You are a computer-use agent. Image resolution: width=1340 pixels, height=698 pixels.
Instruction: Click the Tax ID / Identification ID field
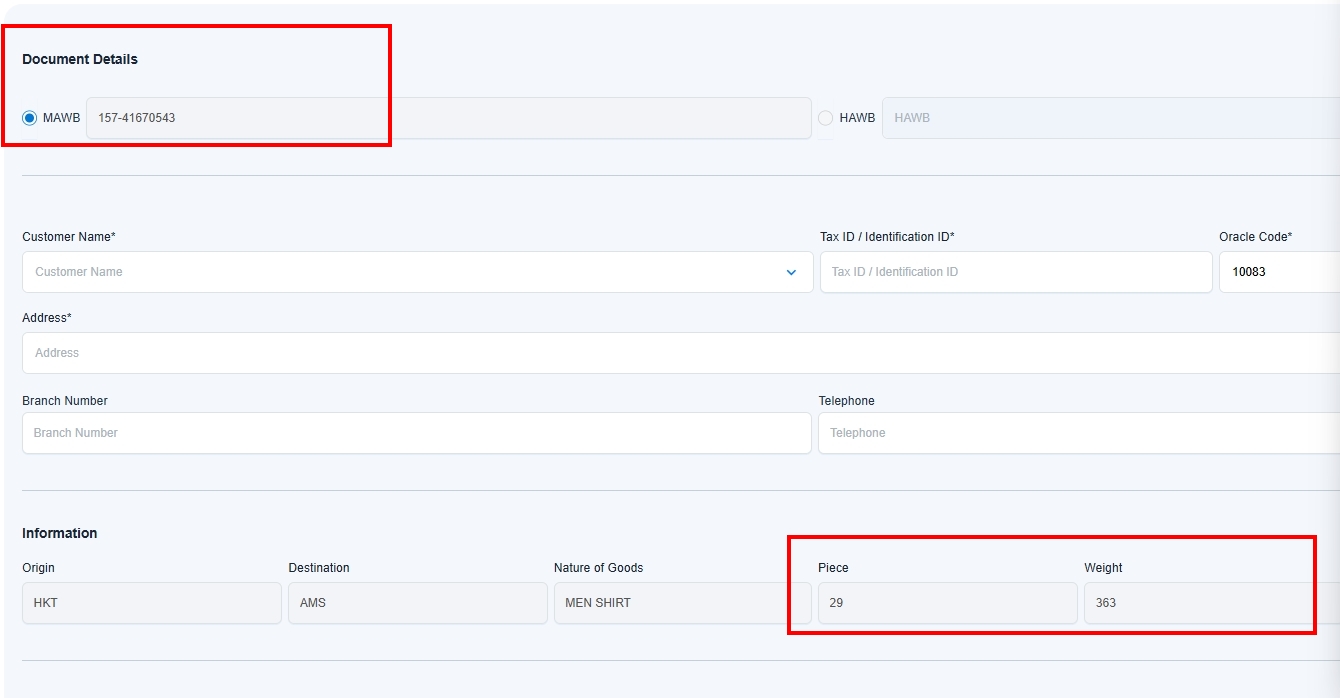point(1015,272)
